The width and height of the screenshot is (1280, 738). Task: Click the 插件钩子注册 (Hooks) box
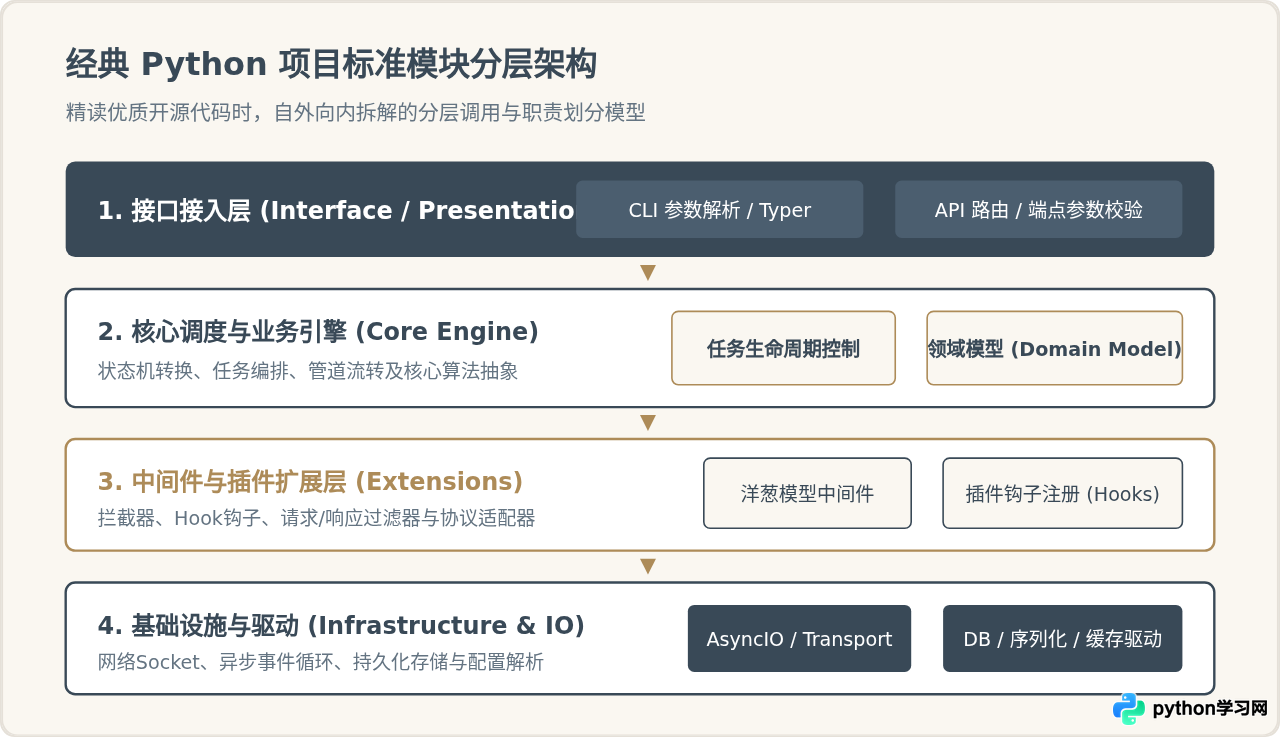point(1062,493)
